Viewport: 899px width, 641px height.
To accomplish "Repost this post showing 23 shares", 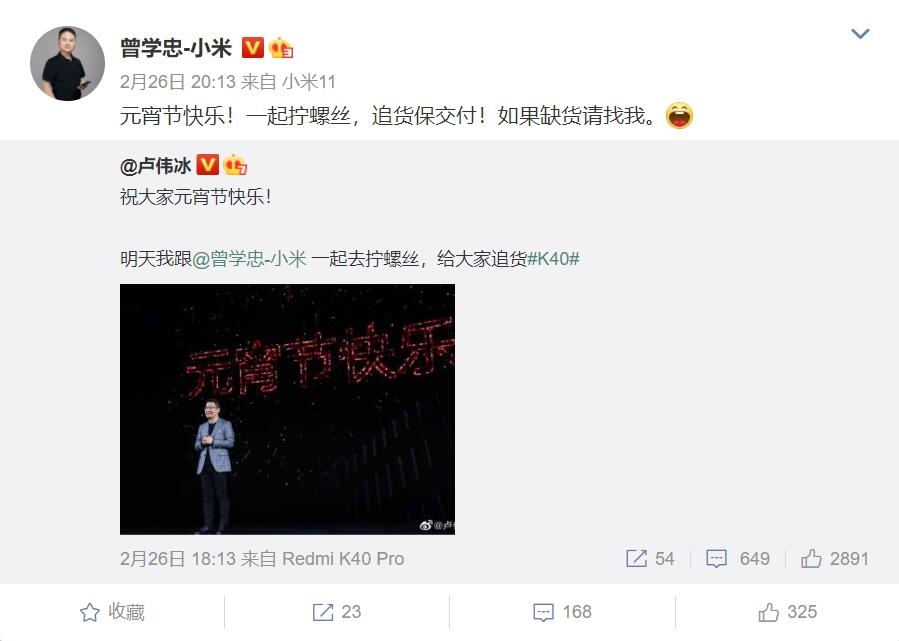I will 337,612.
